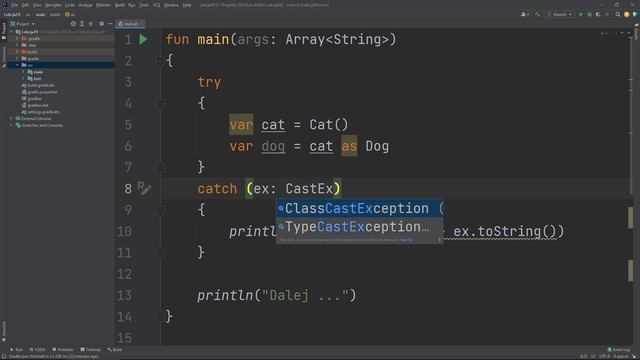Open the Refactor menu
Screen dimensions: 640x360
pyautogui.click(x=103, y=5)
